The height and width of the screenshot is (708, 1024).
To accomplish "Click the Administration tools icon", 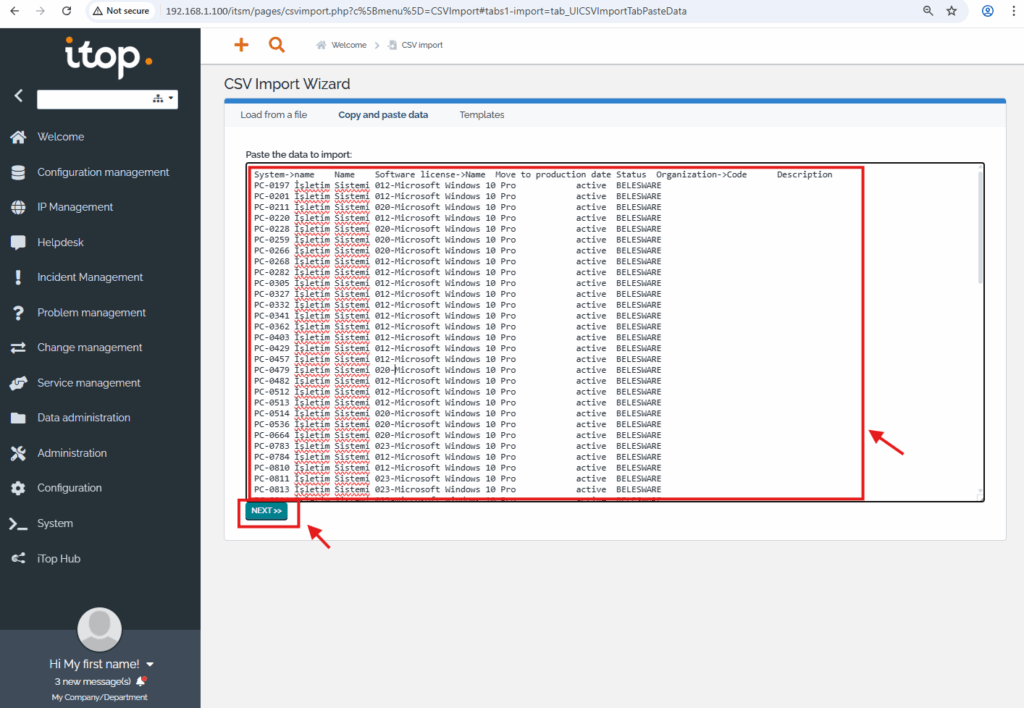I will coord(18,453).
